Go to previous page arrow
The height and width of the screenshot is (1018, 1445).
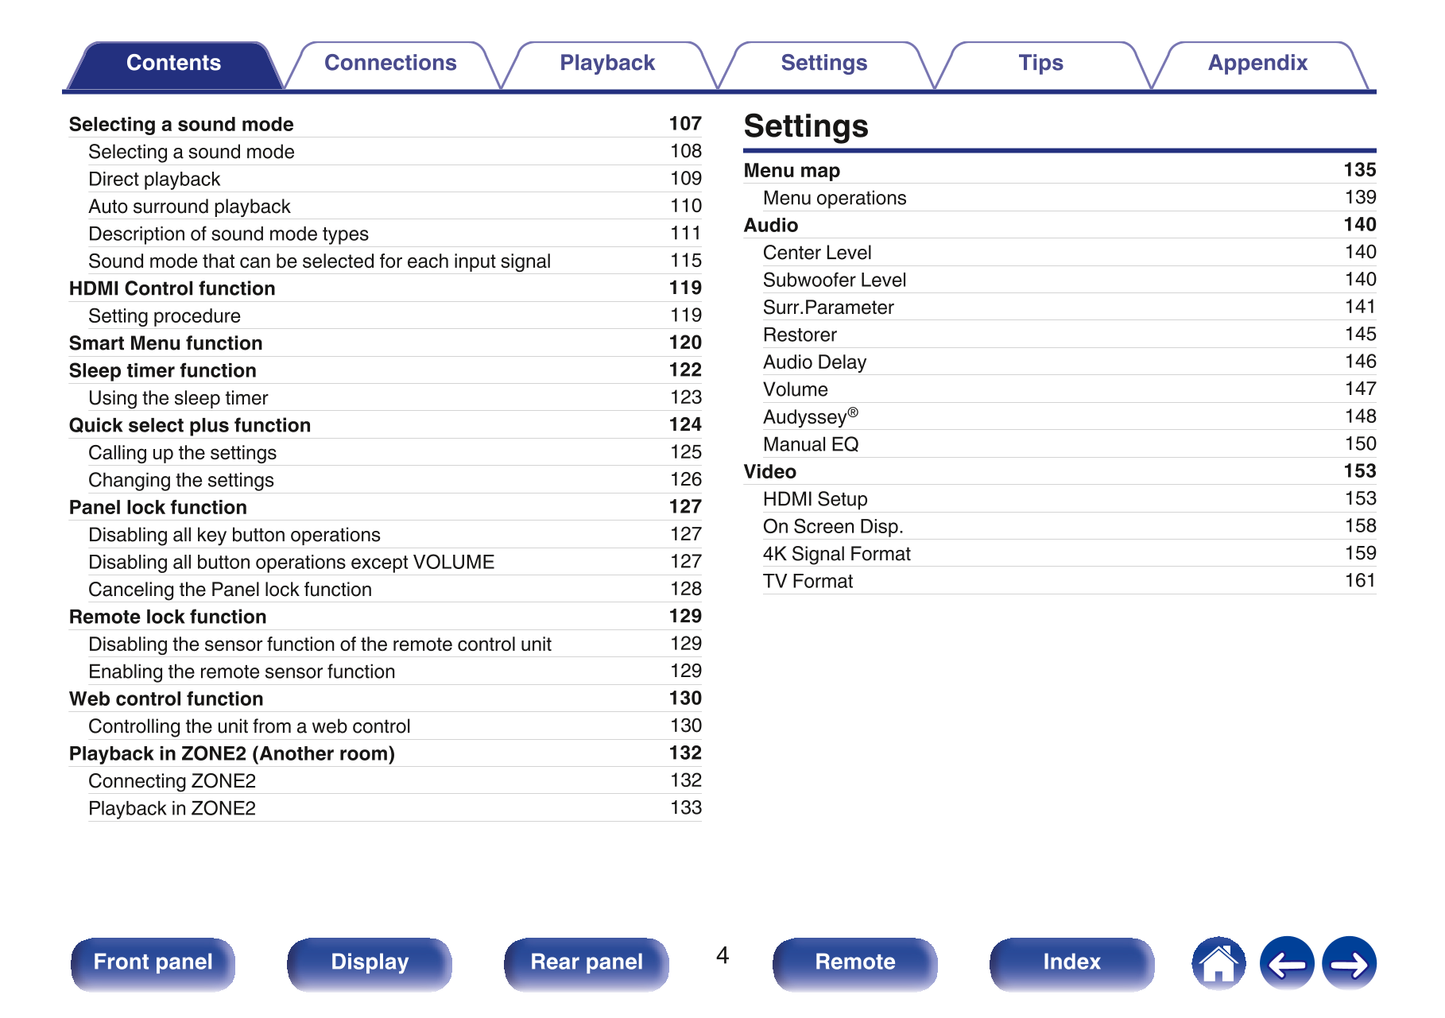(1286, 963)
